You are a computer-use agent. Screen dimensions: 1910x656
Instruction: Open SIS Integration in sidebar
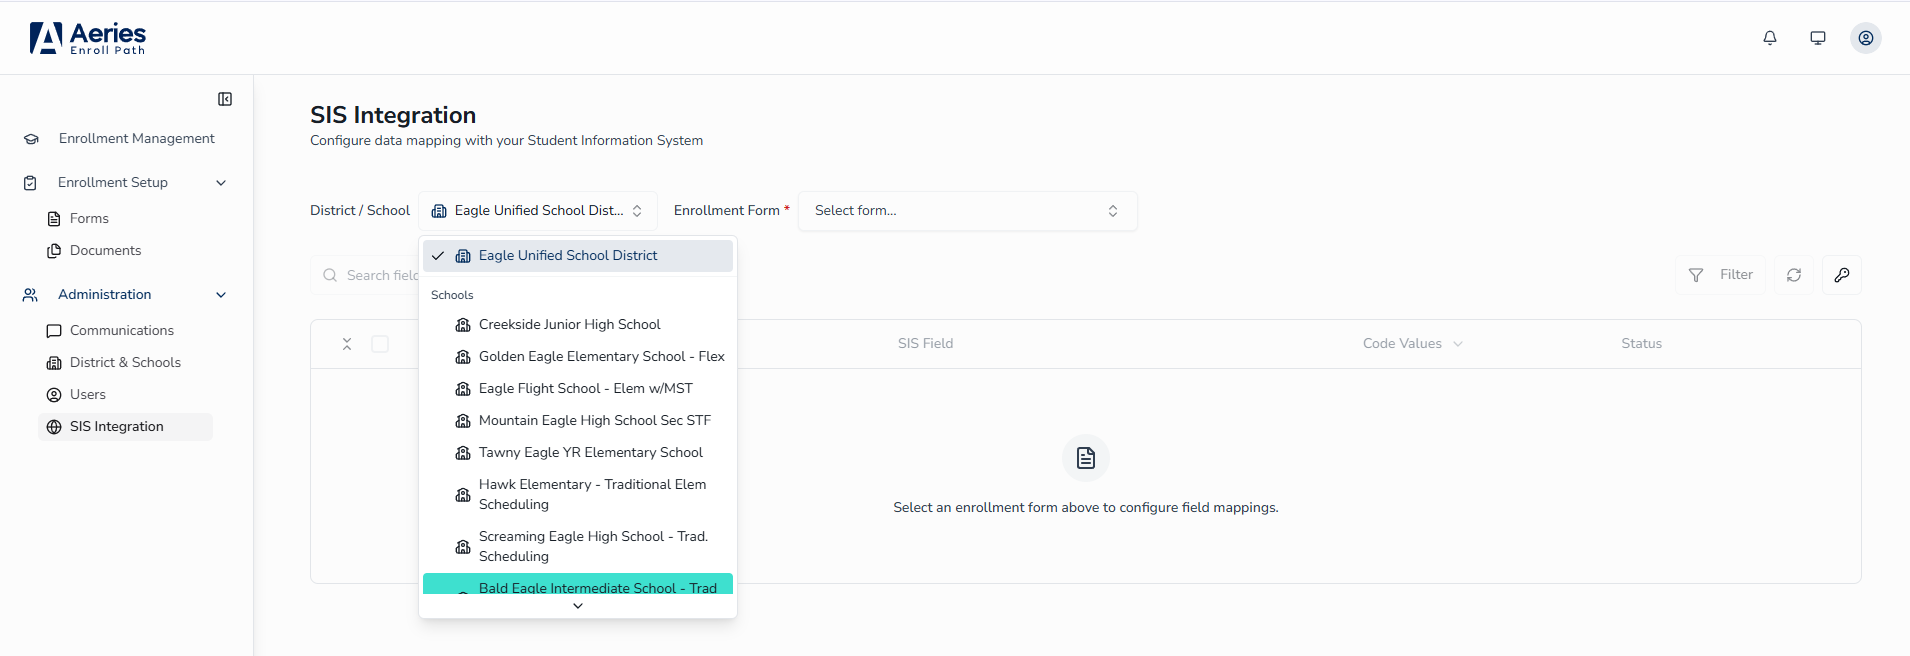point(126,427)
